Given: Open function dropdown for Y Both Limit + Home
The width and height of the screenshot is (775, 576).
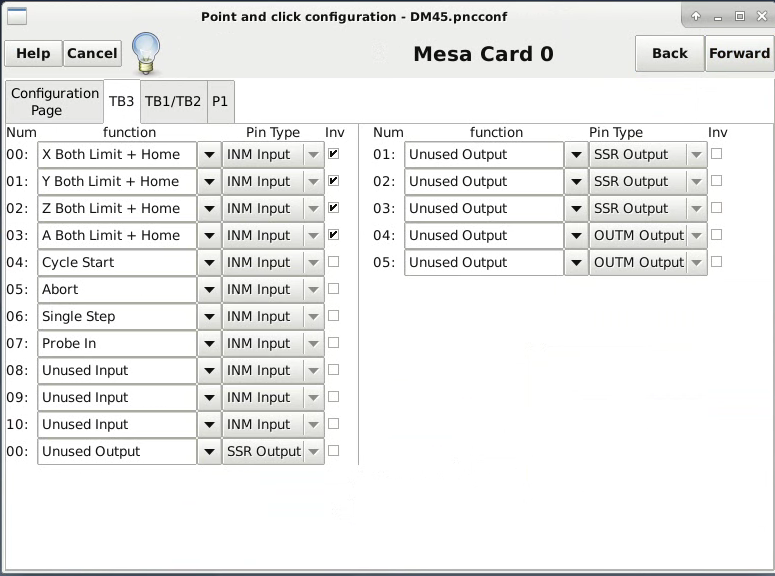Looking at the screenshot, I should click(x=210, y=181).
